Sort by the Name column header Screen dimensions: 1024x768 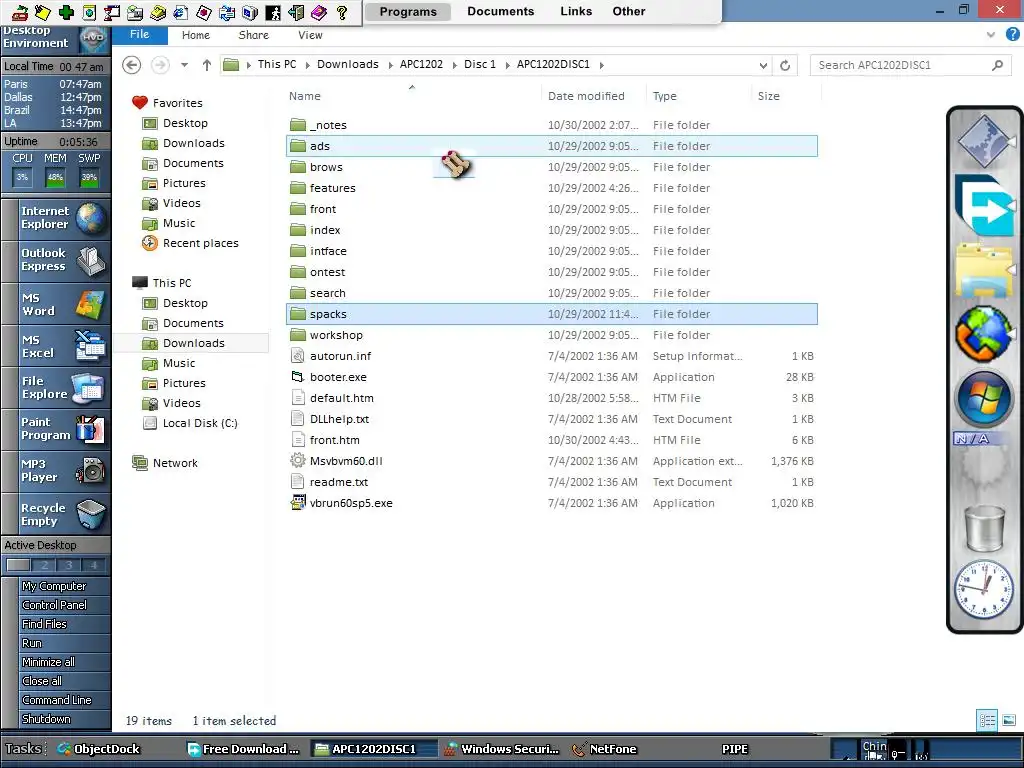[x=413, y=96]
